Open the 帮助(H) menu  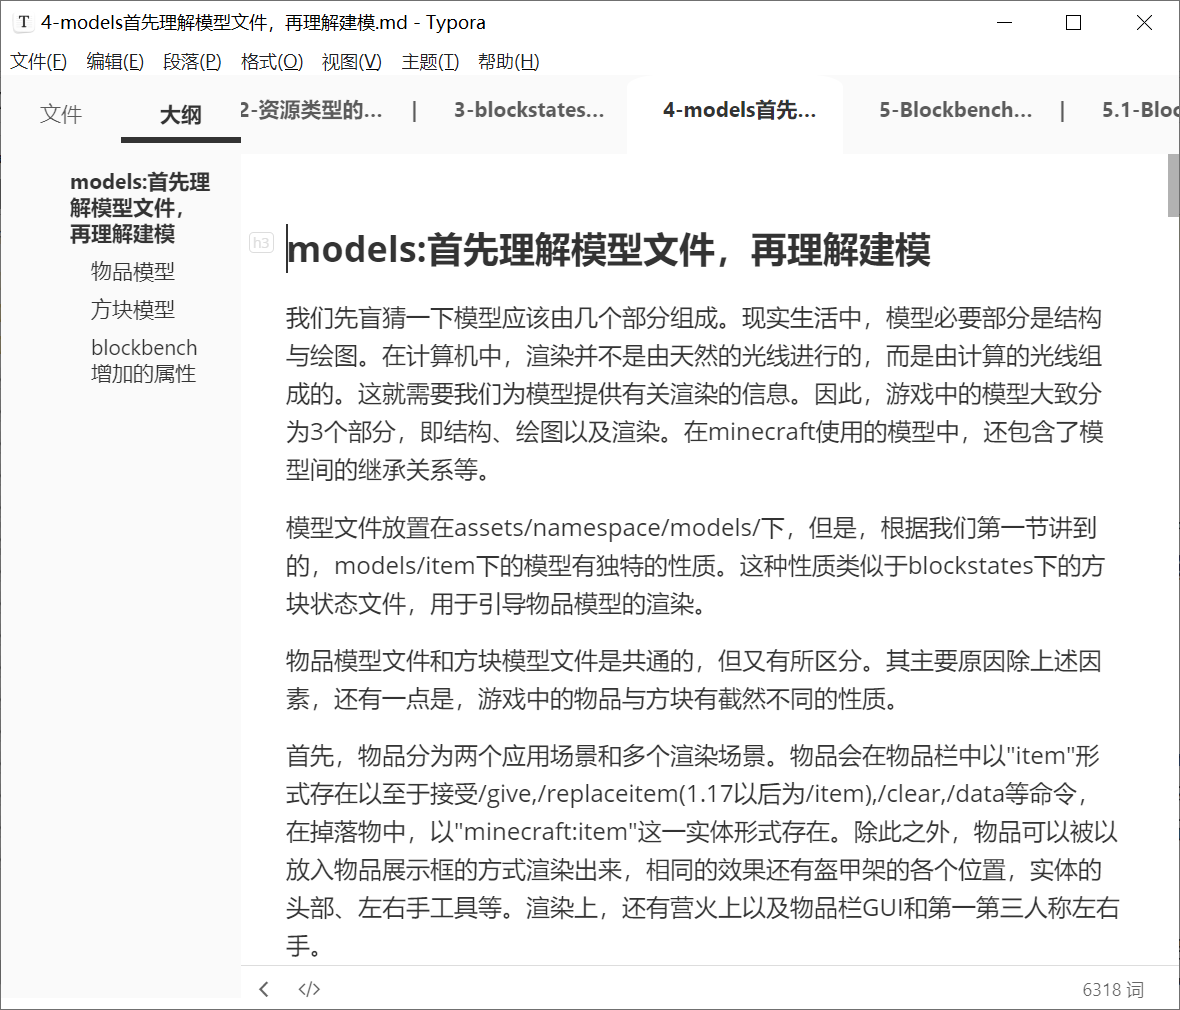click(x=509, y=62)
